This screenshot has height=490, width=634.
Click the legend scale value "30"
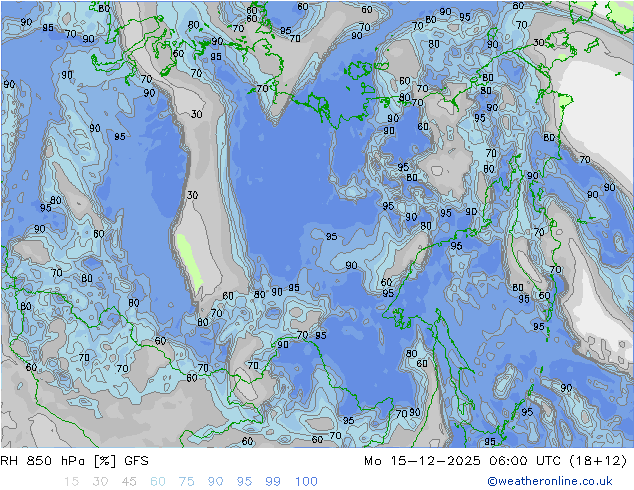pos(100,482)
